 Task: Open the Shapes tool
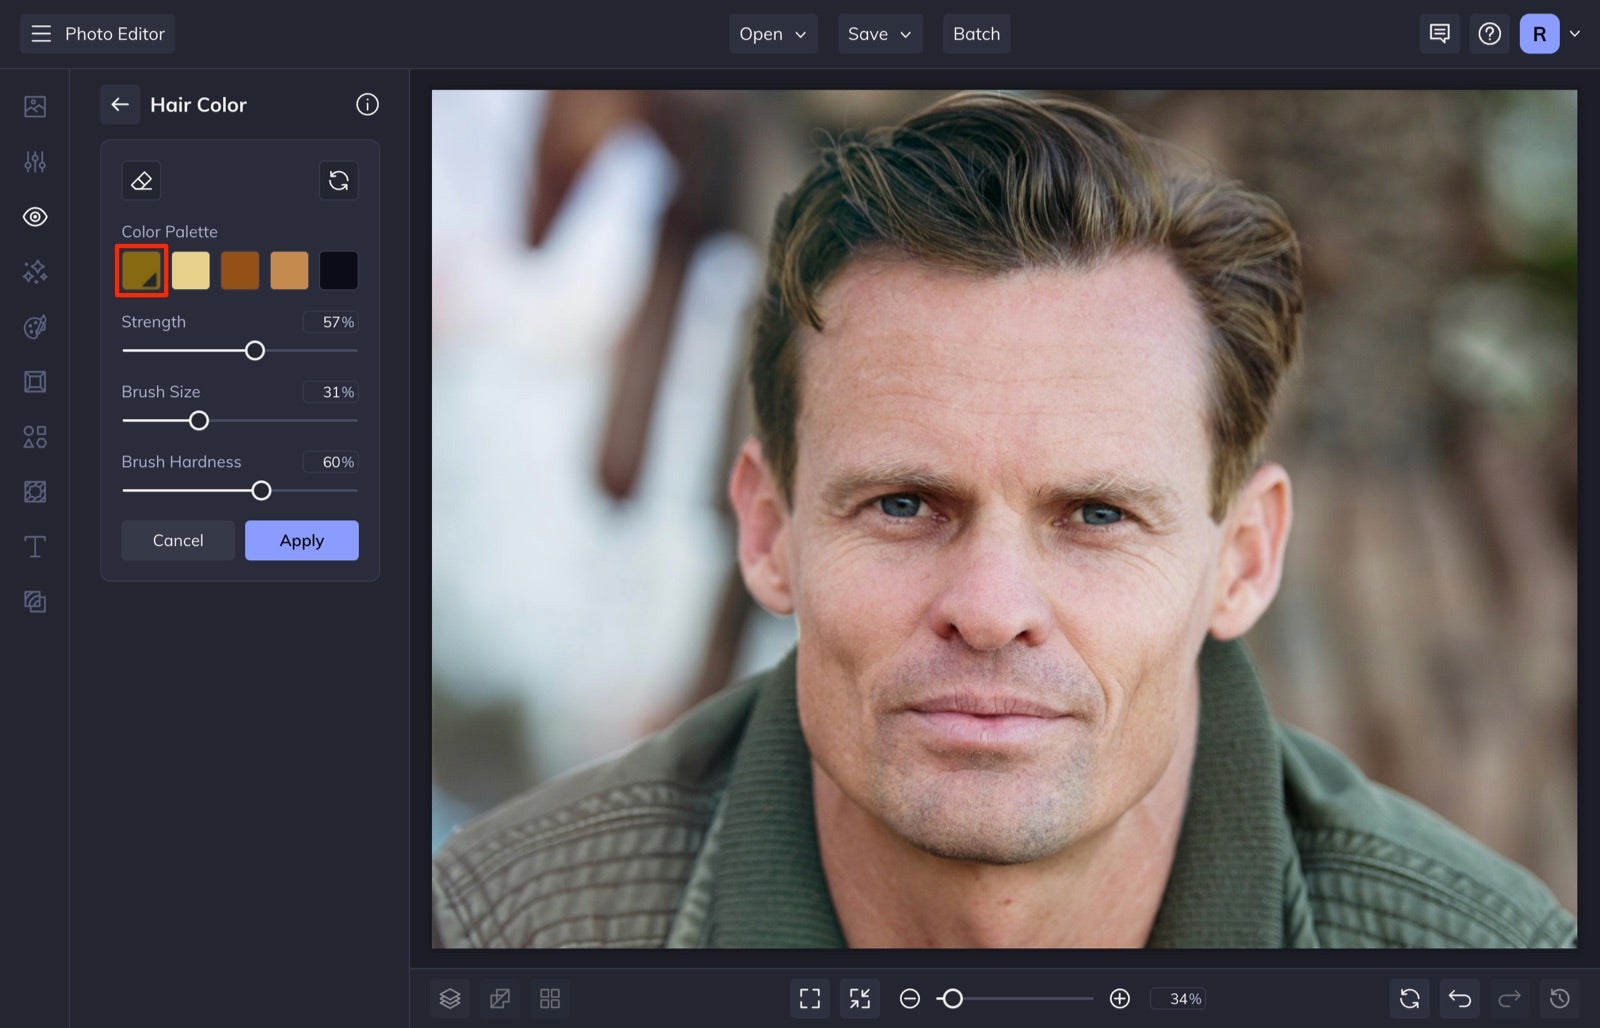pyautogui.click(x=35, y=436)
